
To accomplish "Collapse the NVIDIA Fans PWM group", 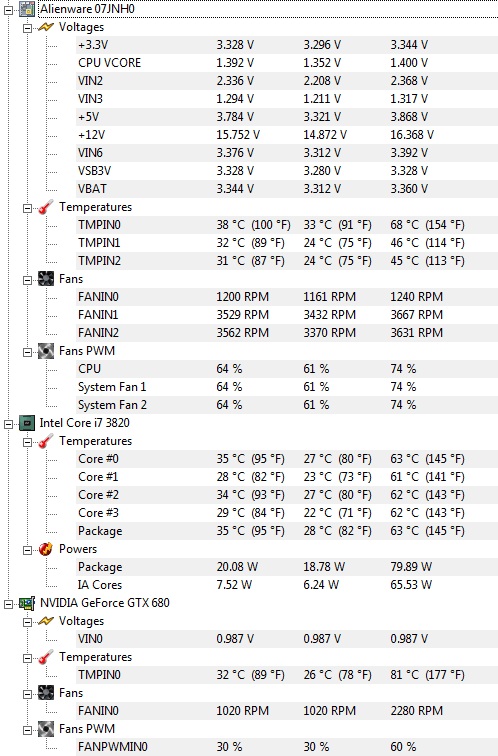I will [27, 729].
